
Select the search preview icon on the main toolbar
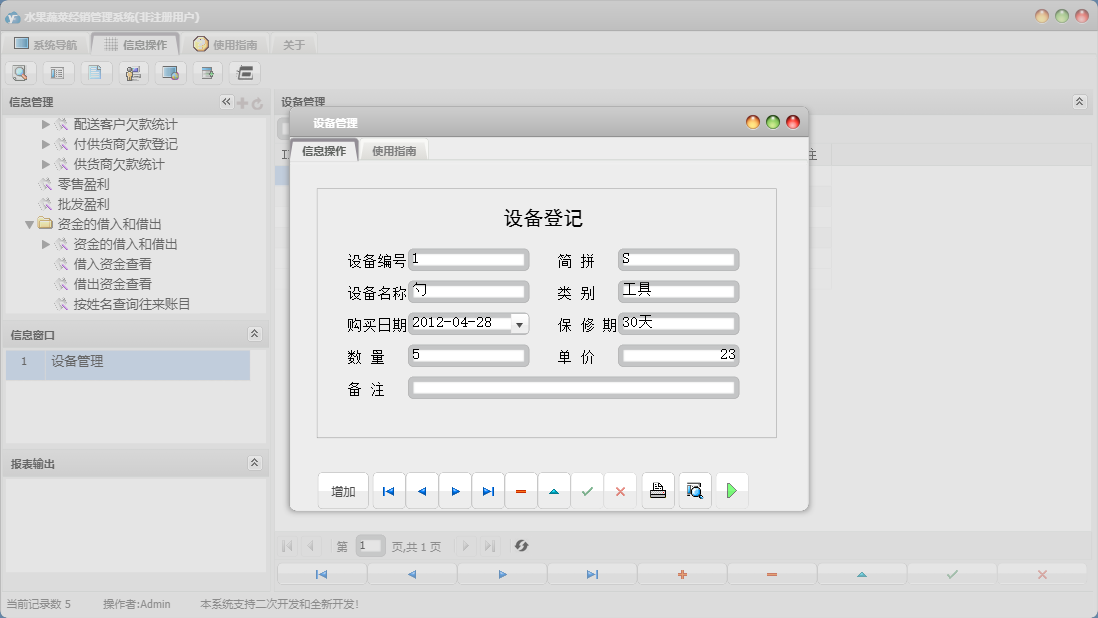point(20,72)
